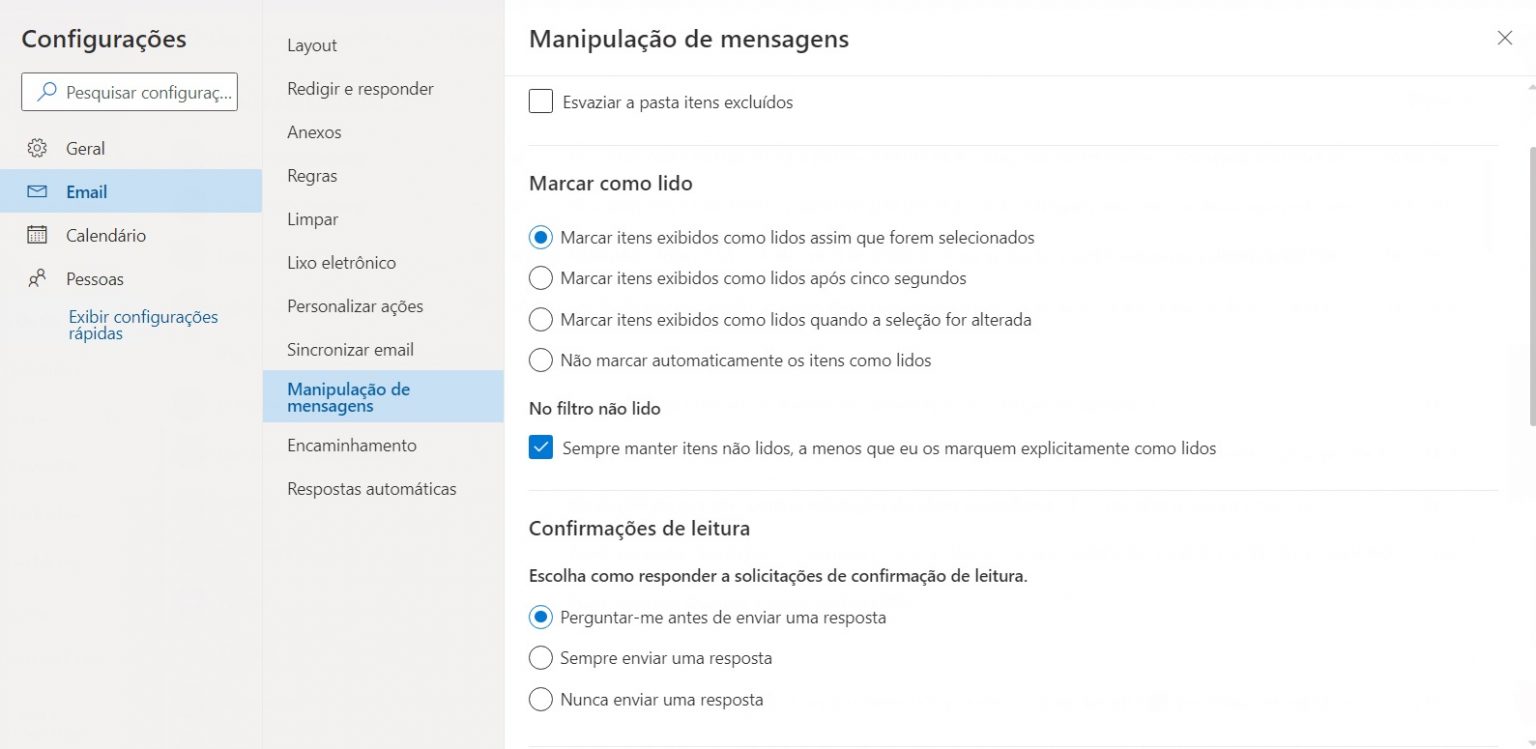Viewport: 1536px width, 749px height.
Task: Click the Configurações heading
Action: tap(104, 39)
